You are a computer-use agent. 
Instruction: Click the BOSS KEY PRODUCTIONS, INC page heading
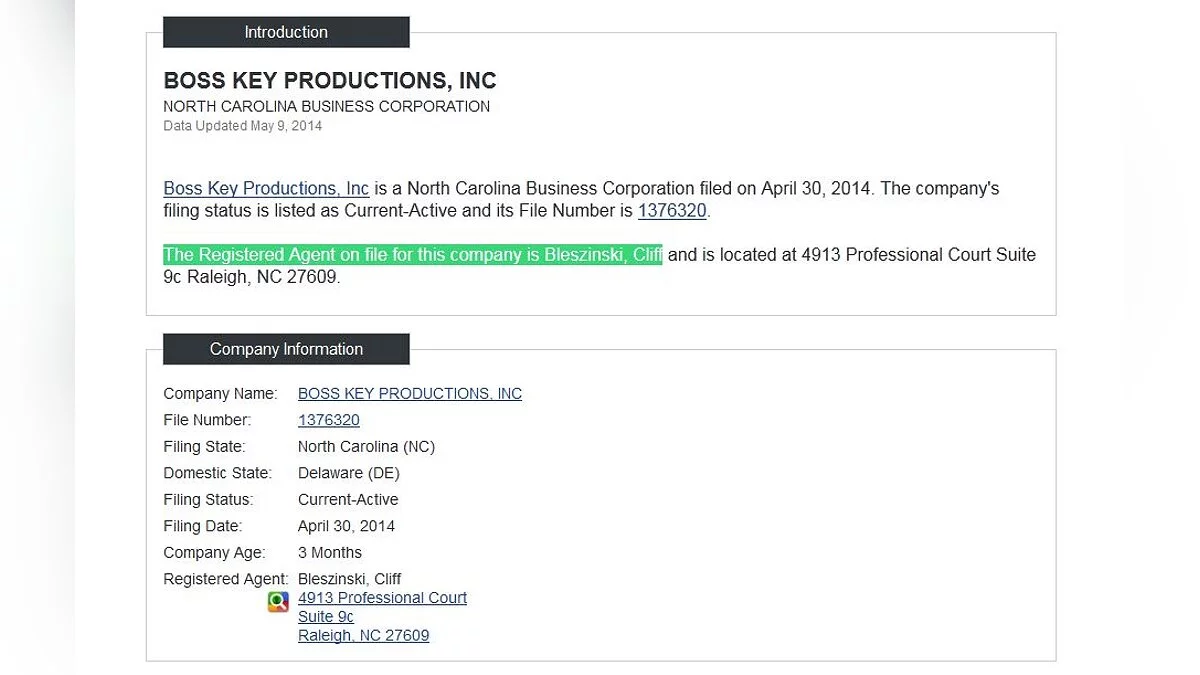[x=330, y=81]
